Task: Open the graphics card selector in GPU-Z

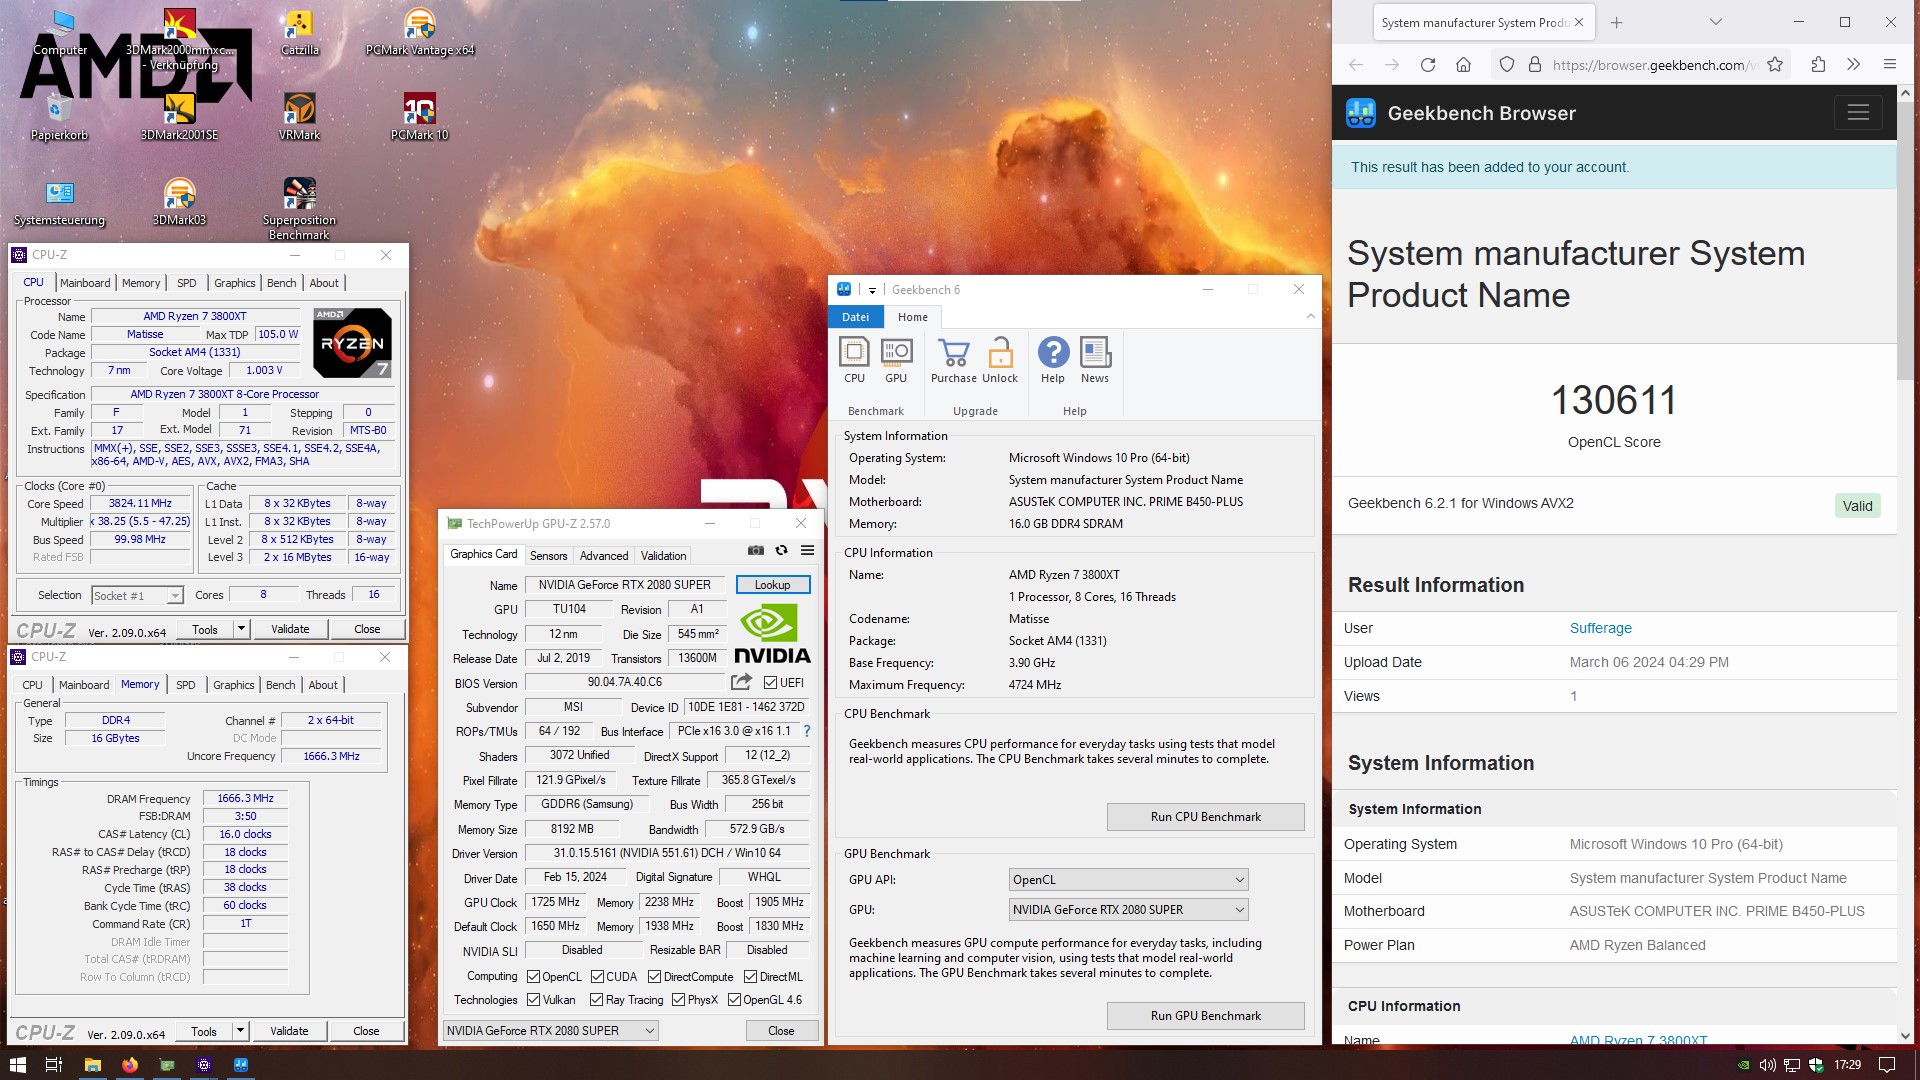Action: [x=550, y=1031]
